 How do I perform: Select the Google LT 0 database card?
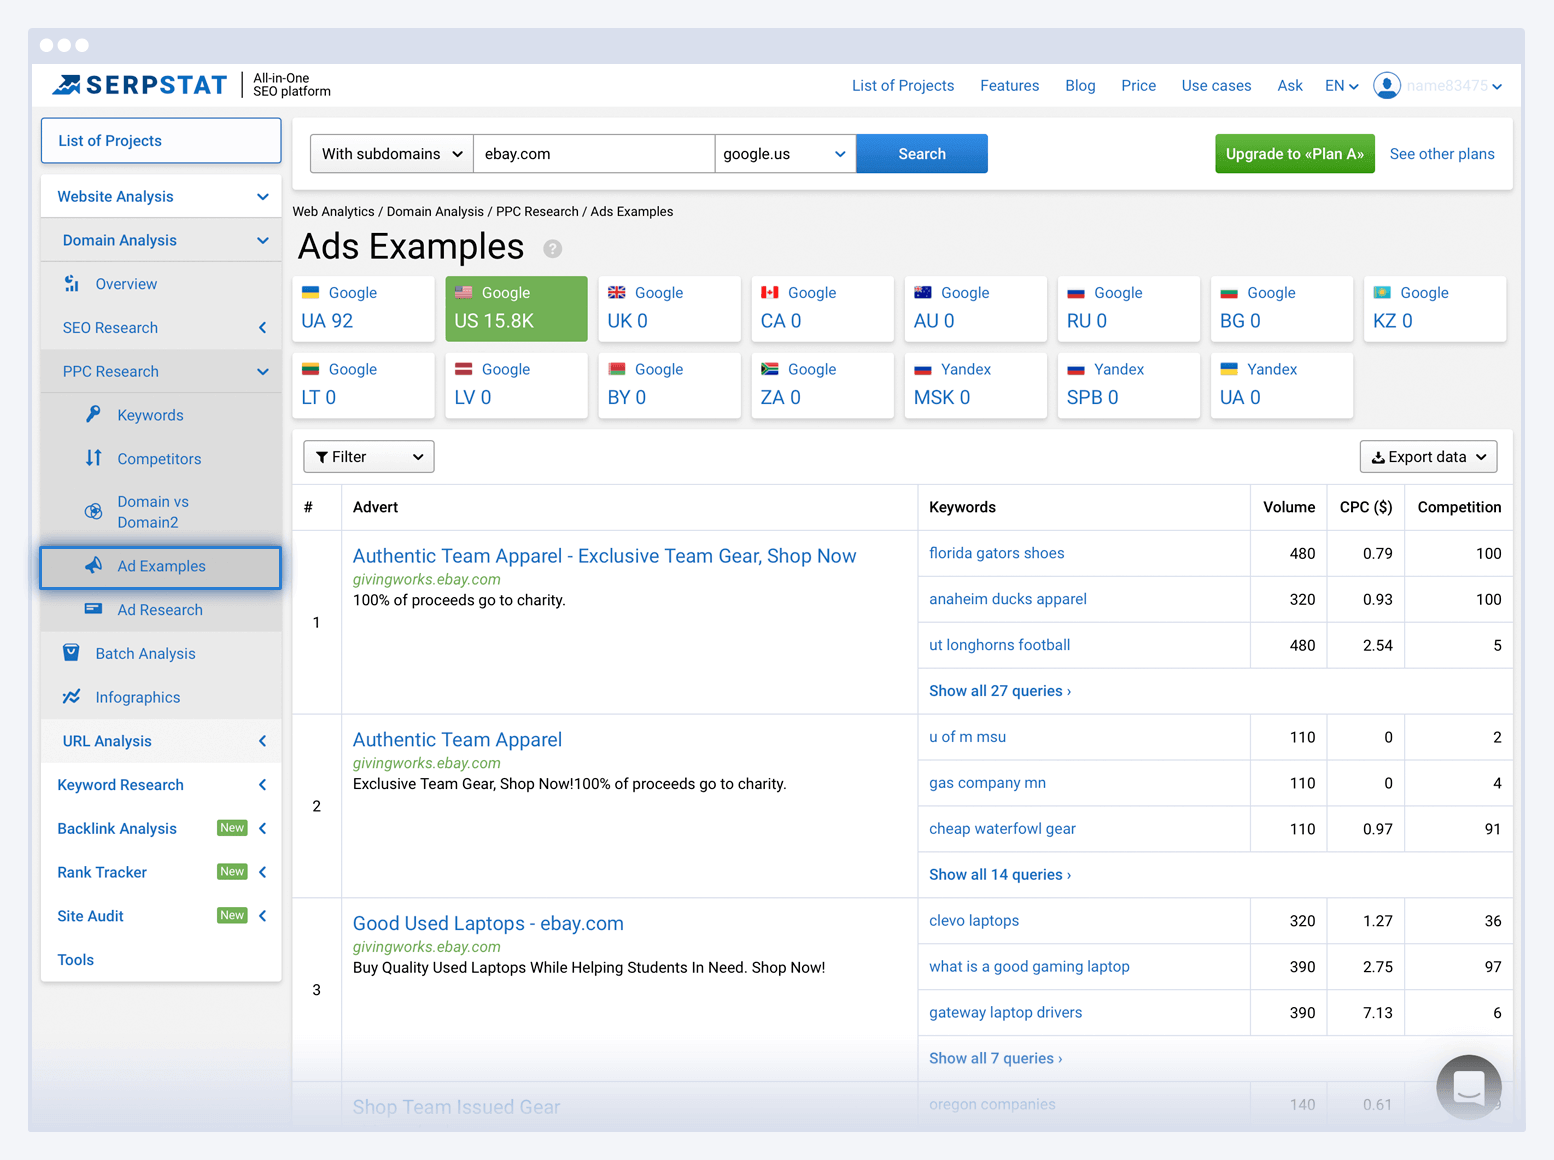[x=363, y=385]
